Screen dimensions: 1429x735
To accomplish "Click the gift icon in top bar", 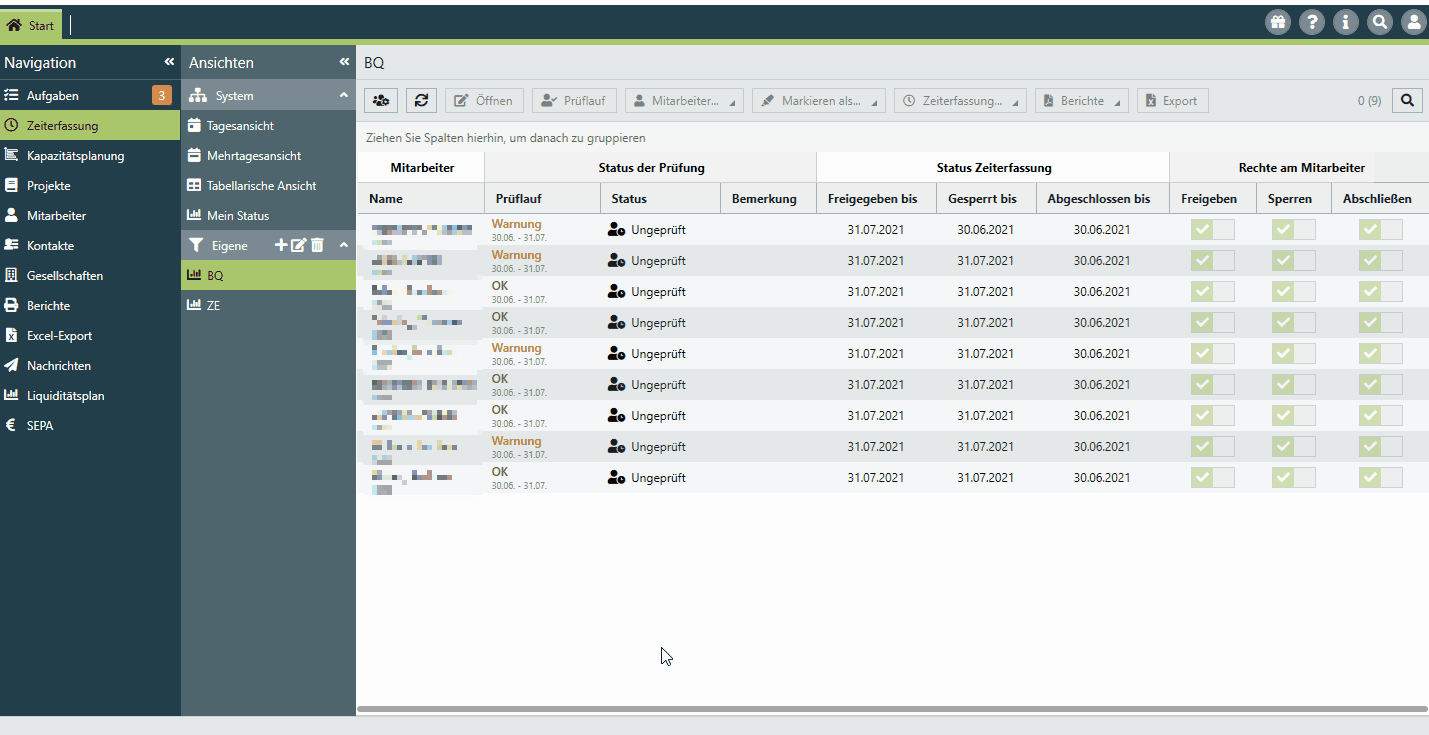I will (x=1277, y=23).
